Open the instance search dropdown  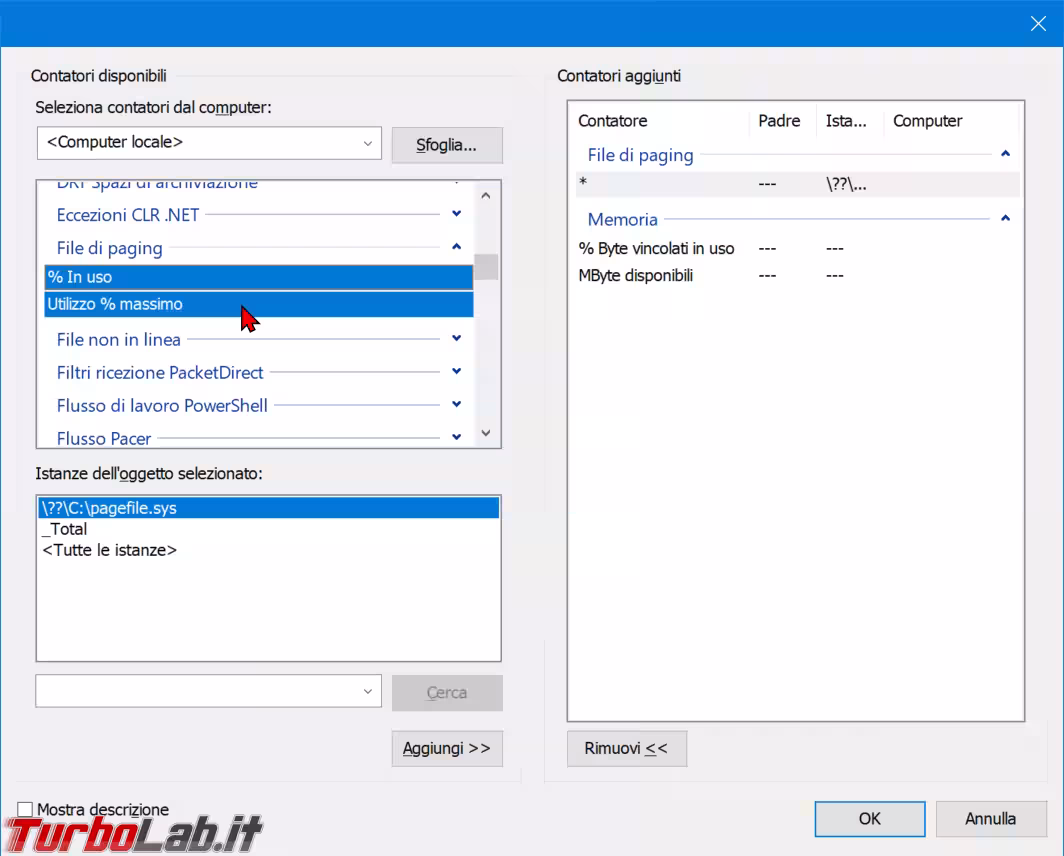click(x=367, y=691)
